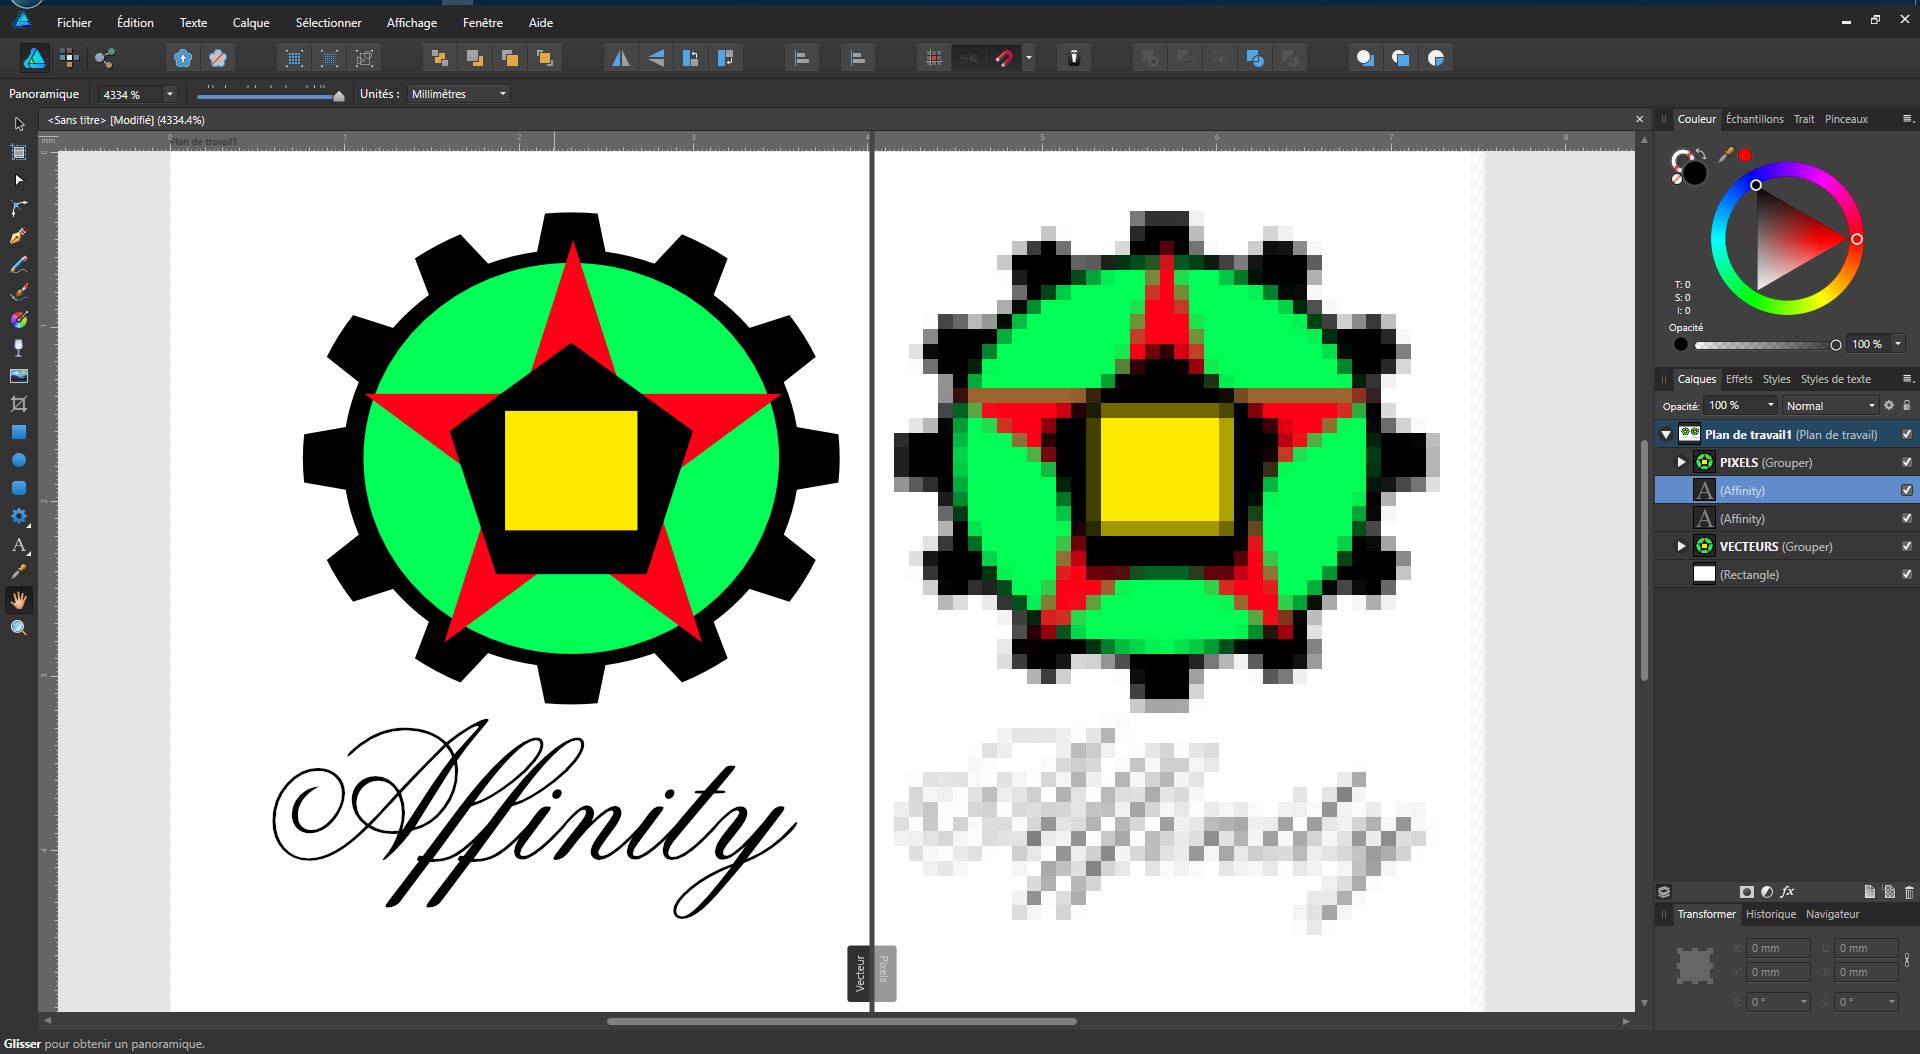Select the Ellipse shape tool
This screenshot has height=1054, width=1920.
(x=19, y=460)
